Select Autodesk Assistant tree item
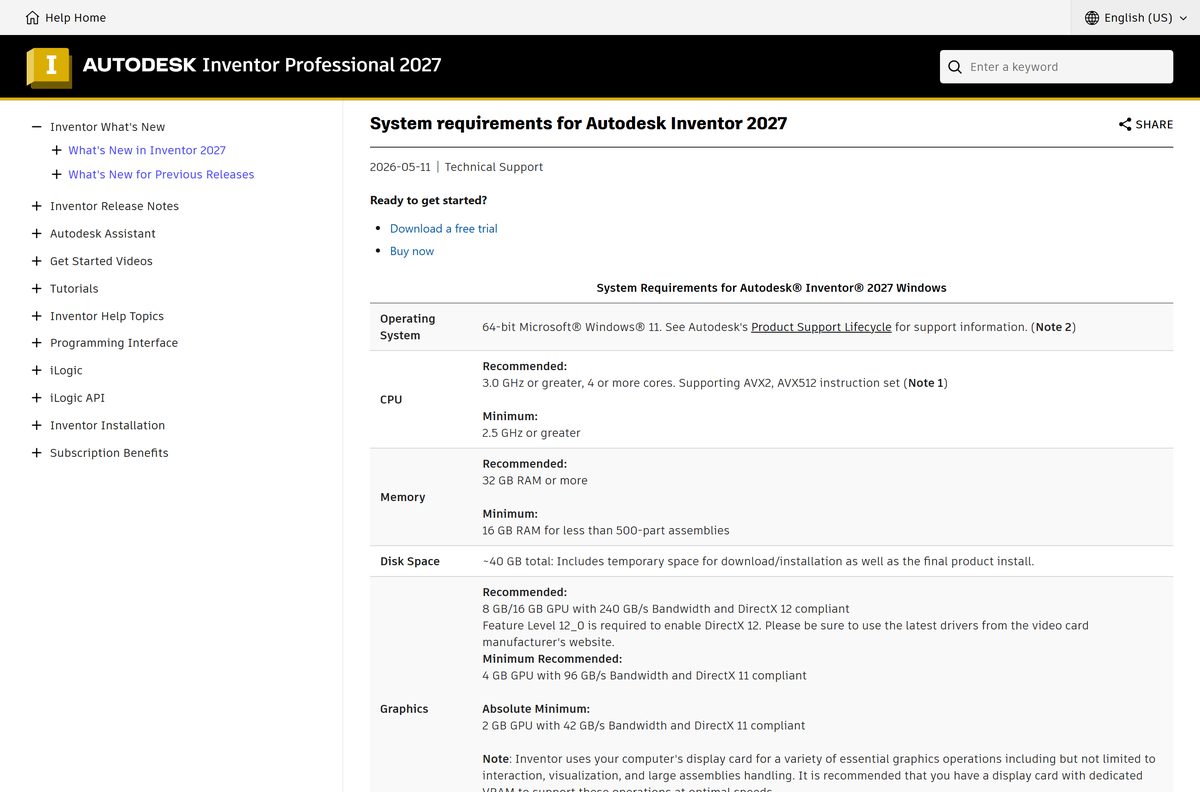 pyautogui.click(x=103, y=233)
